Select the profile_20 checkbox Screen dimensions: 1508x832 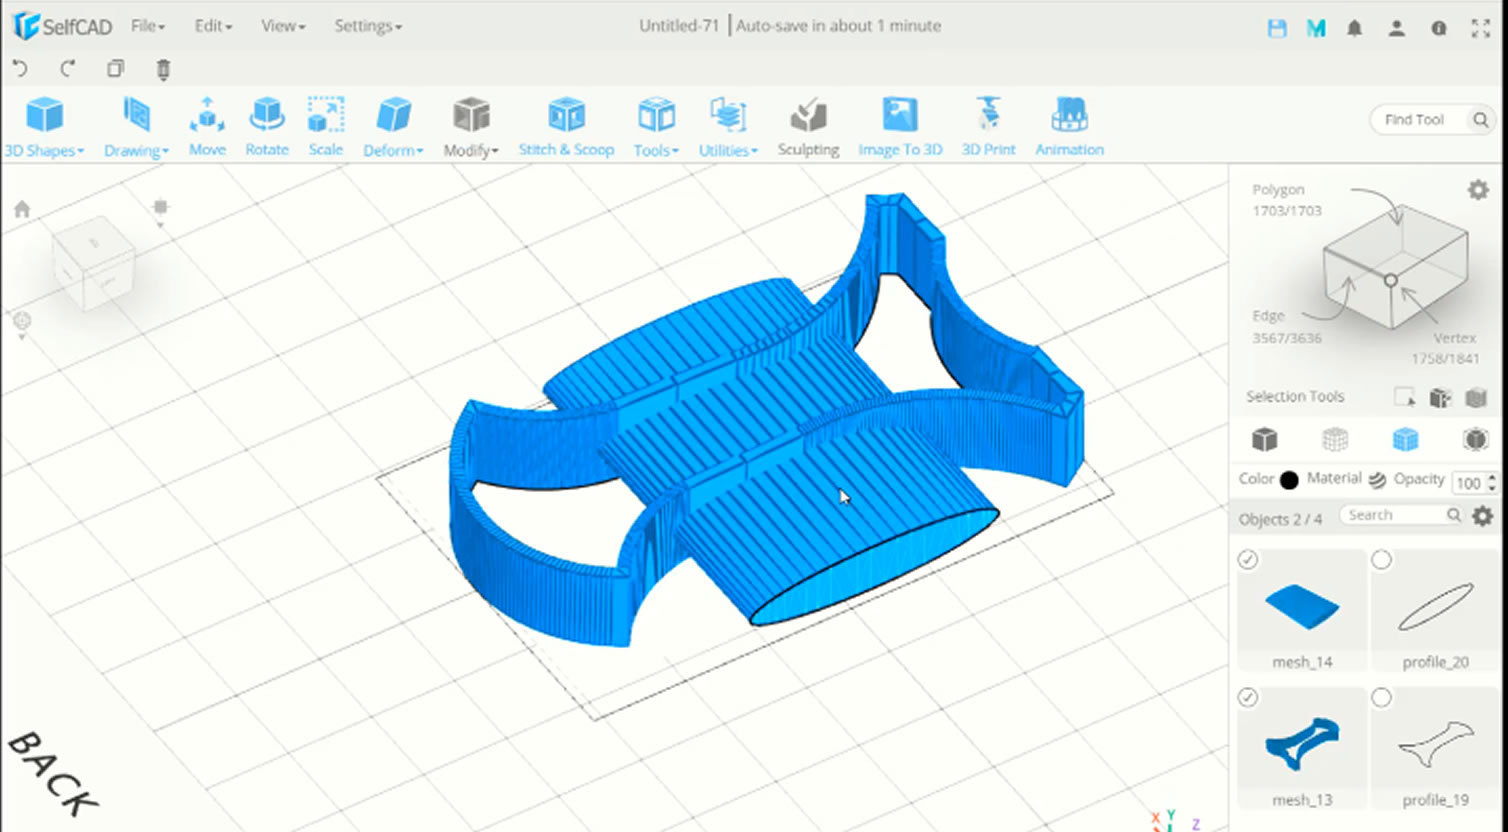(1381, 560)
